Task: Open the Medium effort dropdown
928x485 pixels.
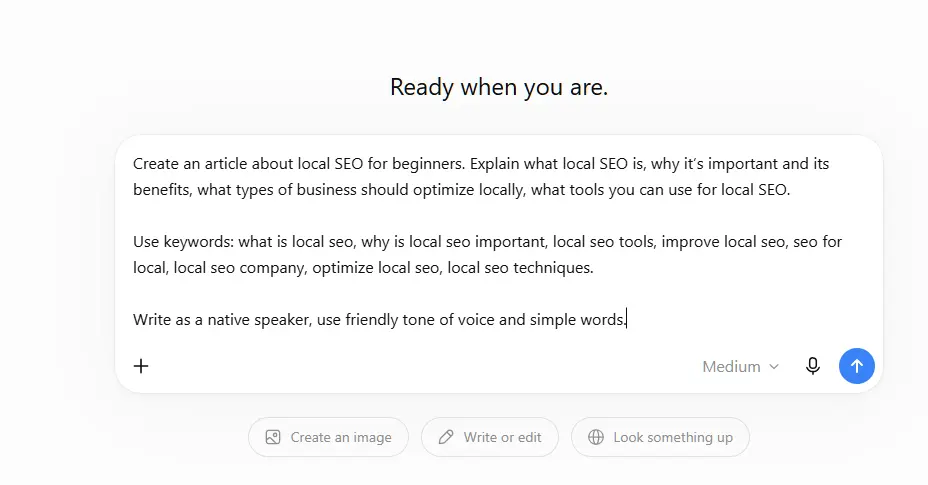Action: point(740,367)
